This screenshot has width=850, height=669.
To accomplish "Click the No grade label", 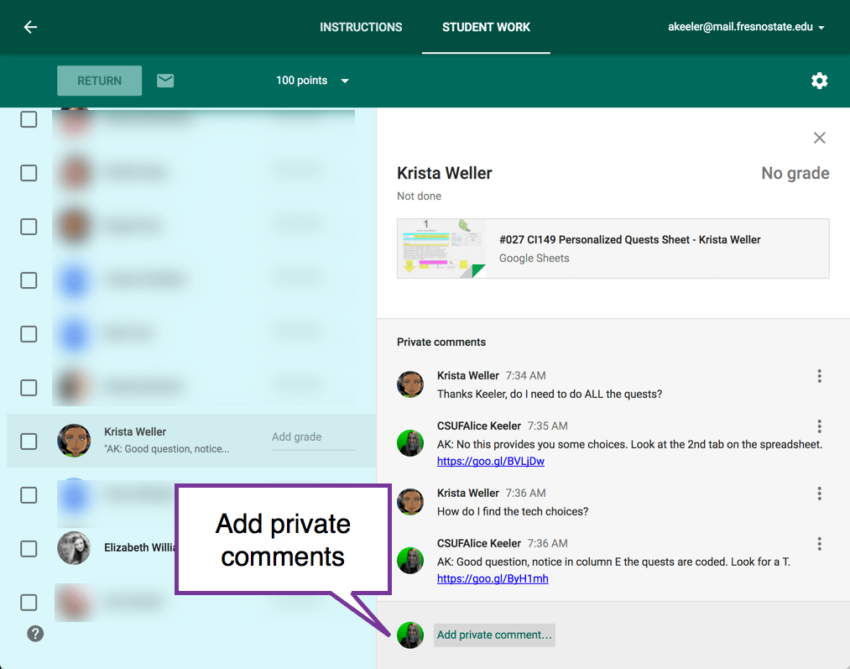I will [795, 173].
